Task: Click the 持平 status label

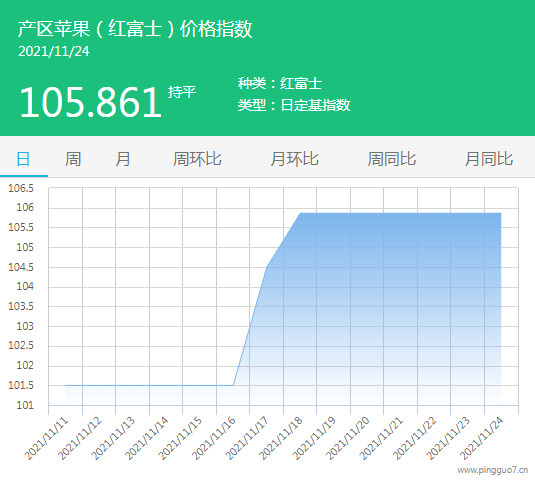Action: [x=182, y=92]
